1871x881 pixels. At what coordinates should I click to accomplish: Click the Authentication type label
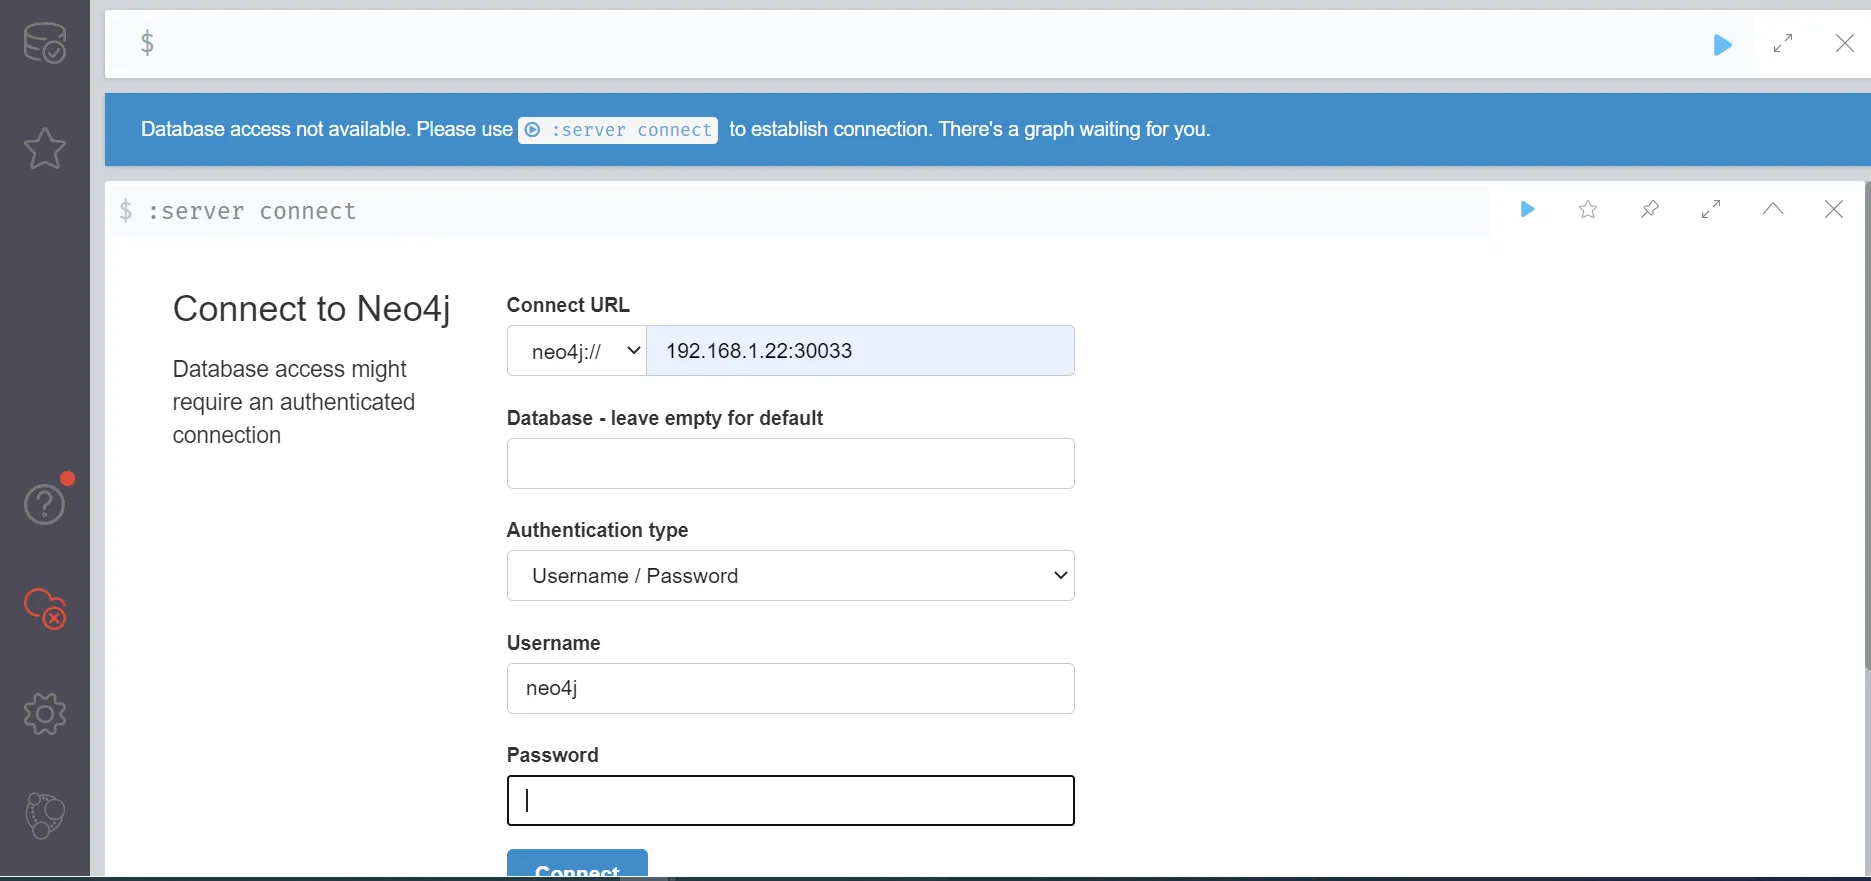598,530
